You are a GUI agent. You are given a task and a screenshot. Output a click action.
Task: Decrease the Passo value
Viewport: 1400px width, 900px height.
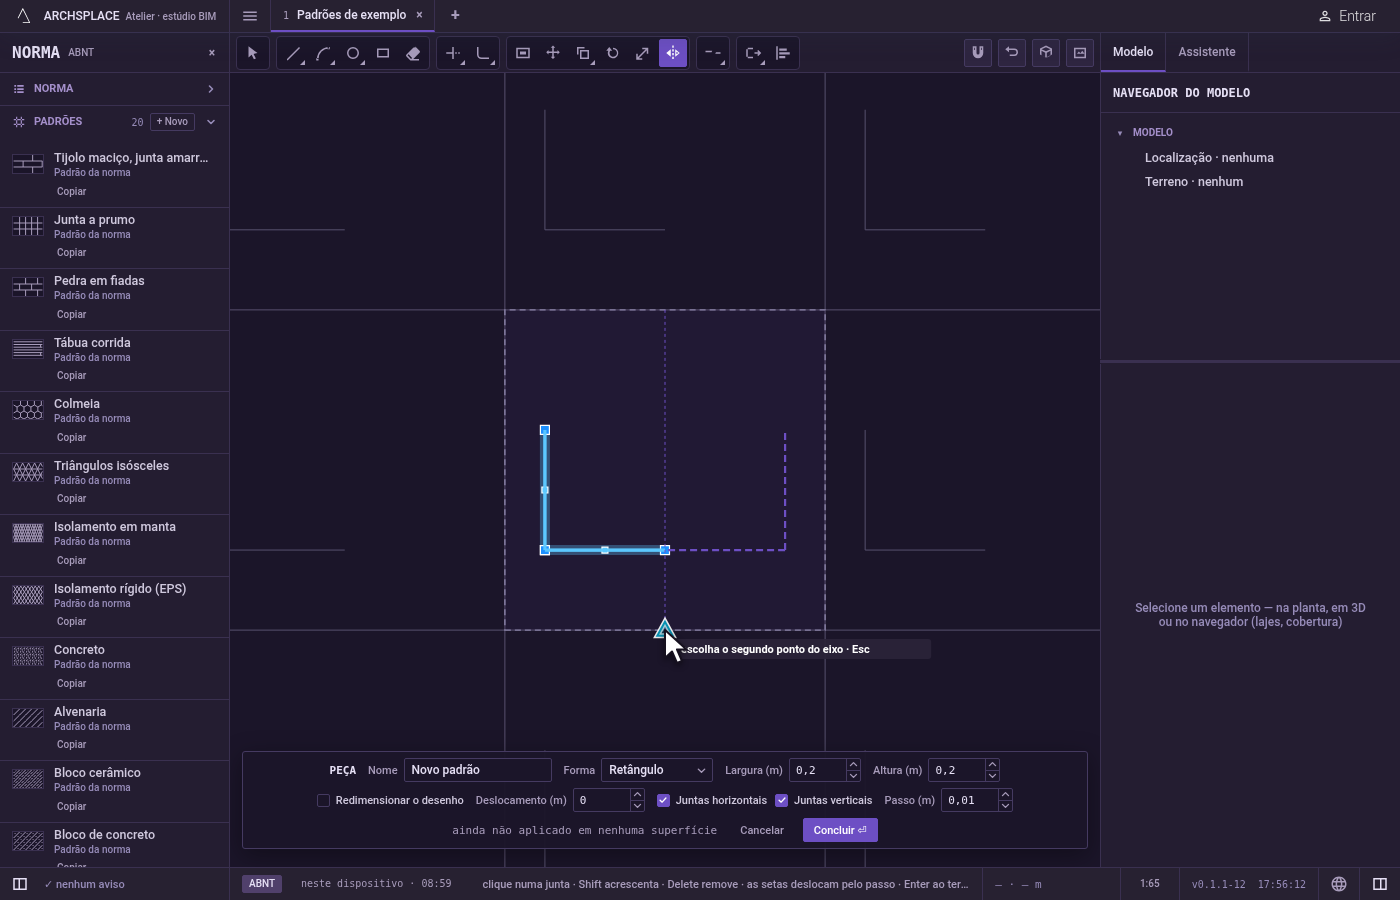pos(1005,806)
